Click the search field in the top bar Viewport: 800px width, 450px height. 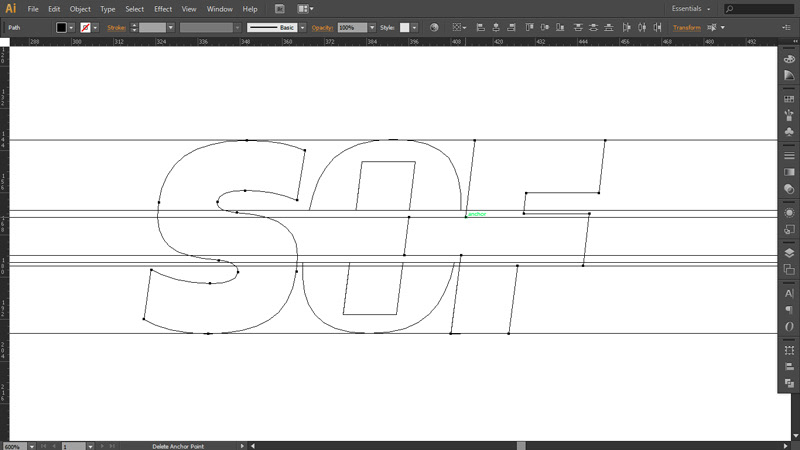pyautogui.click(x=760, y=8)
